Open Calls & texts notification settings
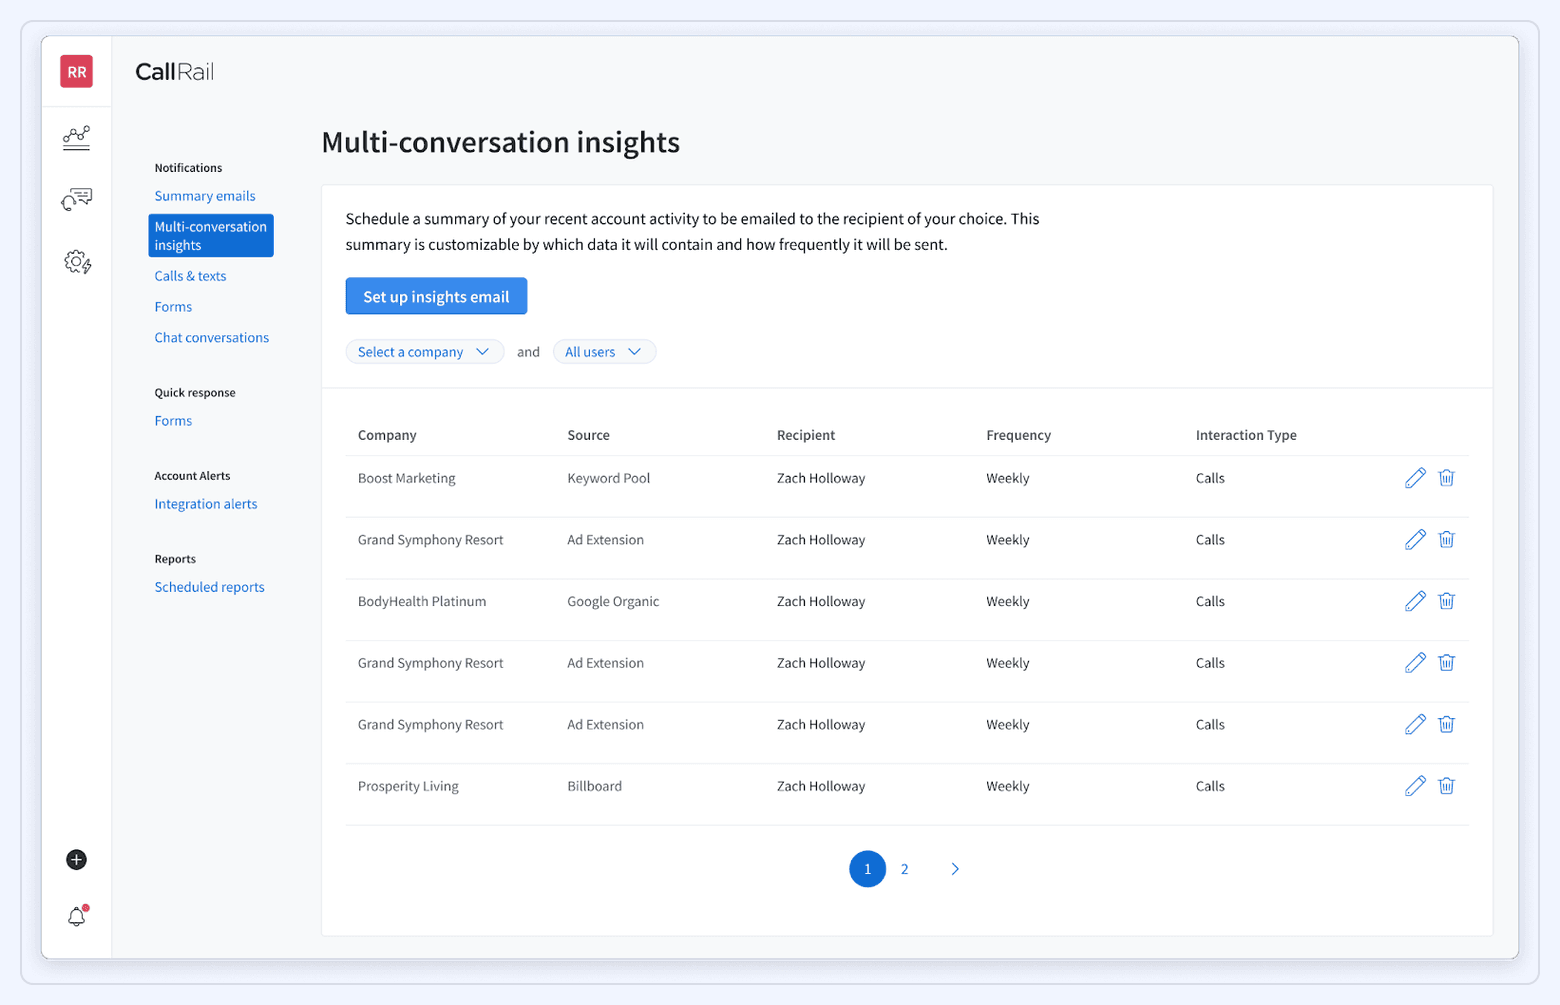 point(190,275)
